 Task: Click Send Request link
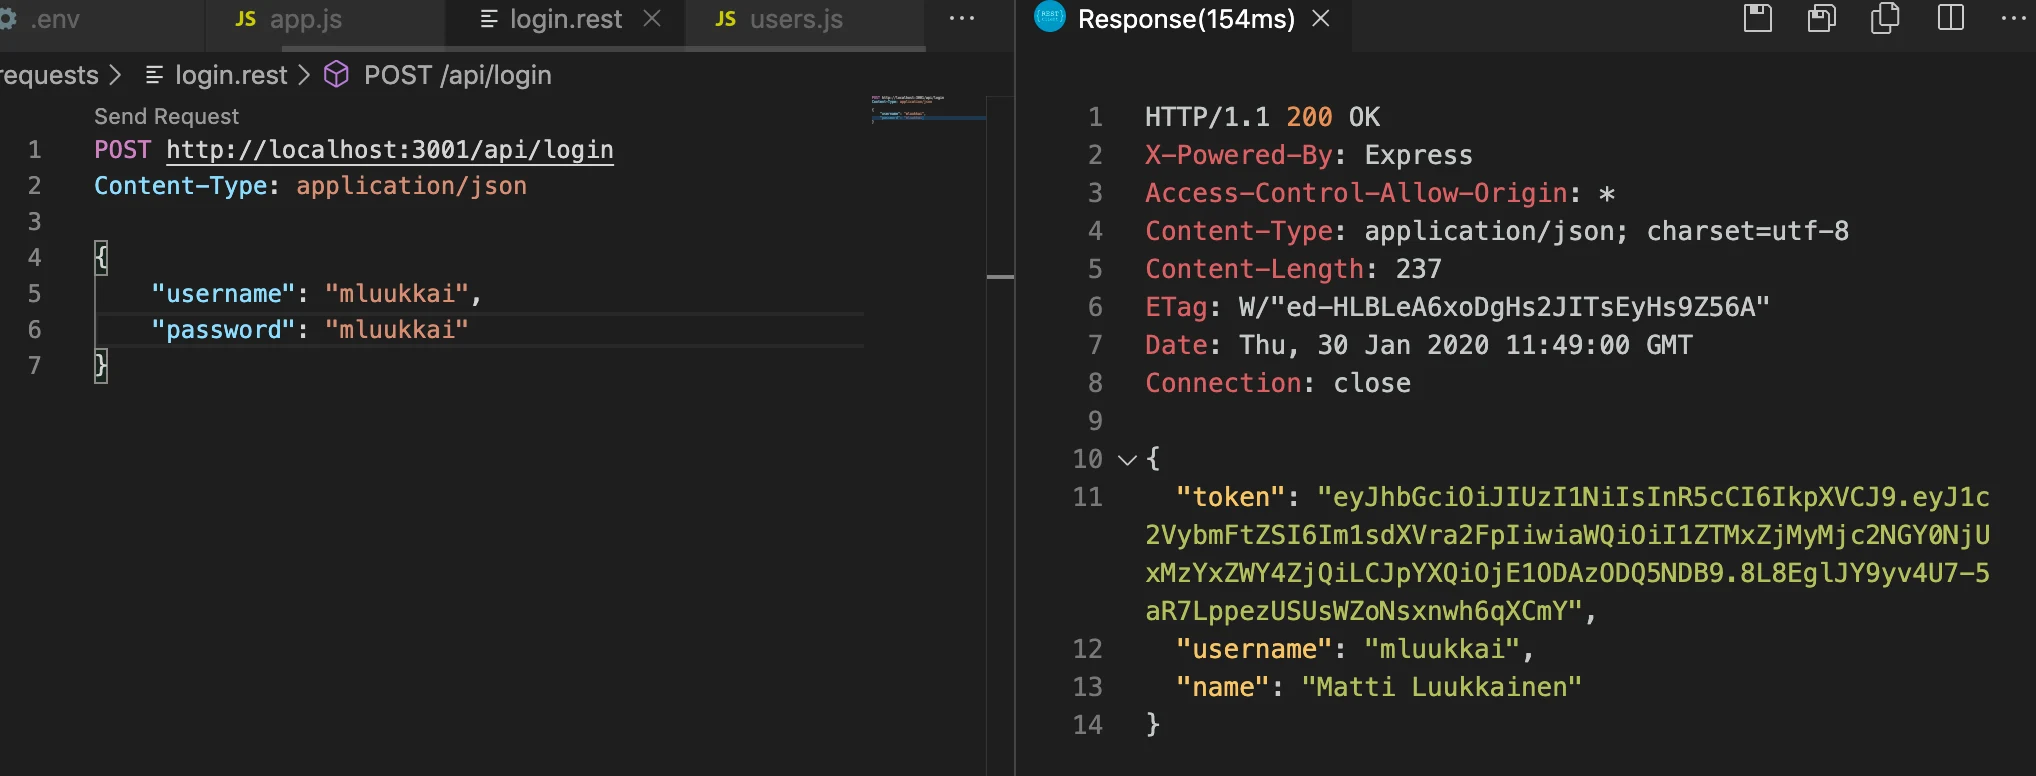point(166,117)
